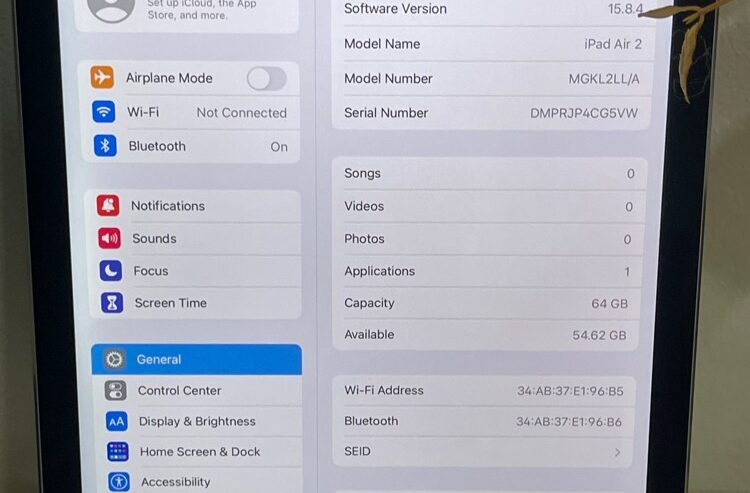Image resolution: width=750 pixels, height=493 pixels.
Task: Tap the Wi-Fi Not Connected status
Action: pos(242,113)
